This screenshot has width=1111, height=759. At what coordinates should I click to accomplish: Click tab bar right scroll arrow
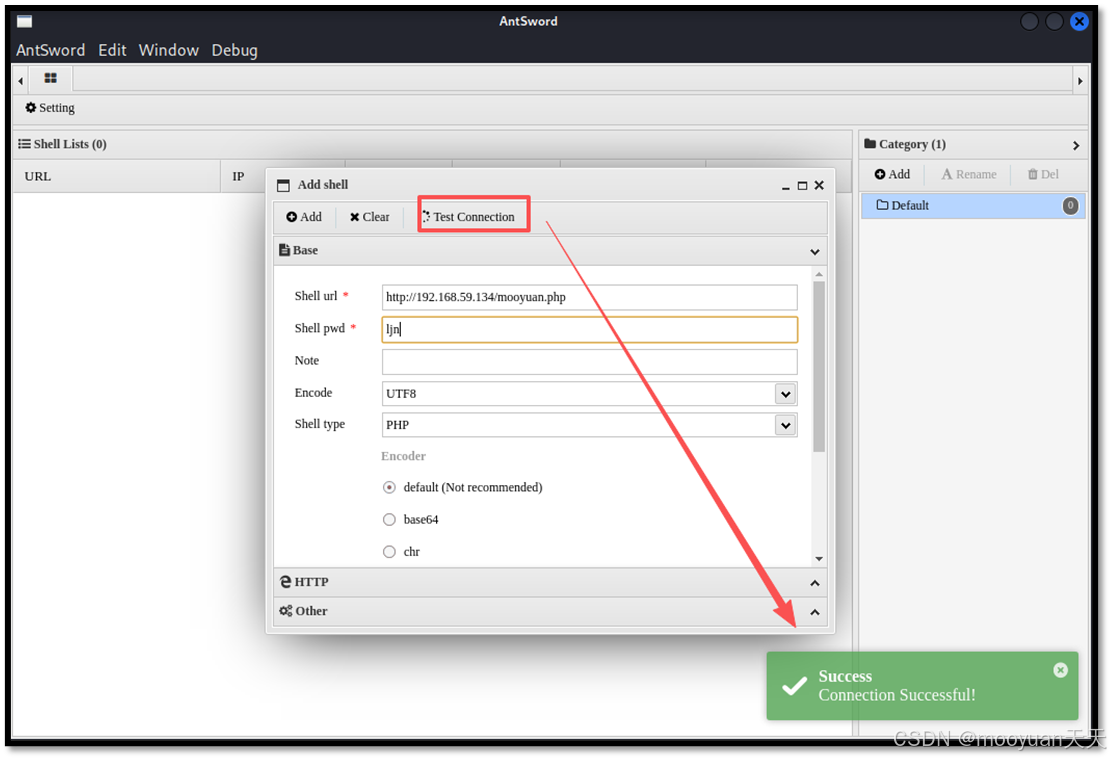point(1080,81)
